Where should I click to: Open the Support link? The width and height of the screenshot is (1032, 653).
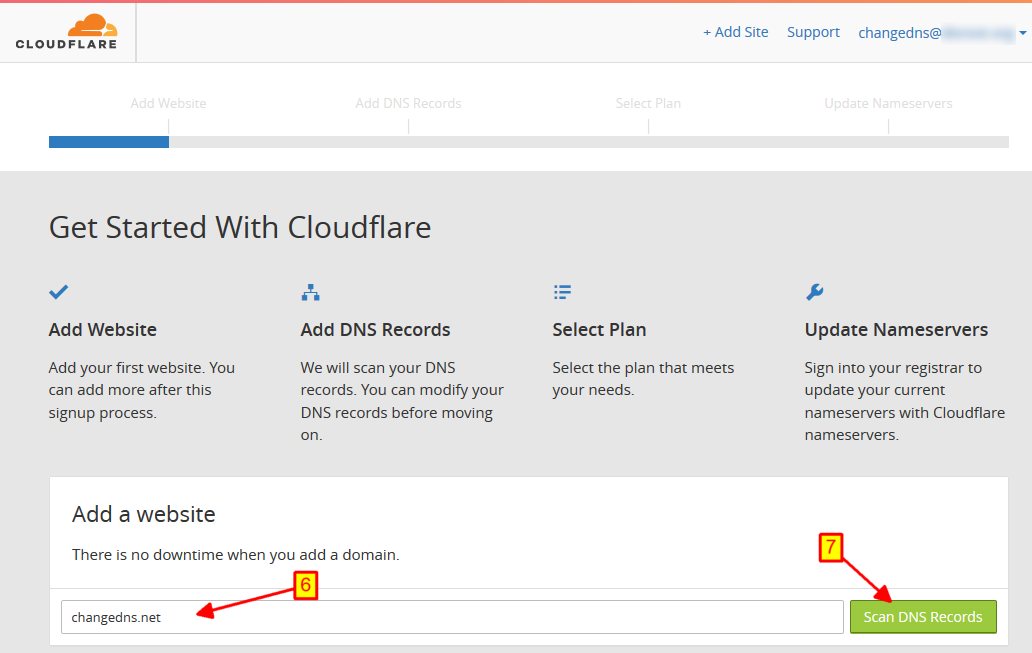(813, 32)
